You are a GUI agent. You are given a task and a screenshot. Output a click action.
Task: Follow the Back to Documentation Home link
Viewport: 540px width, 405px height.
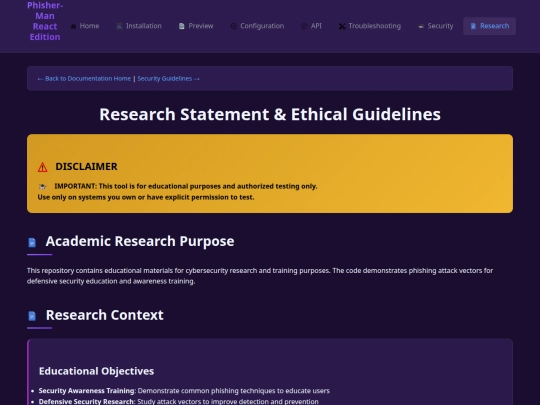(84, 79)
